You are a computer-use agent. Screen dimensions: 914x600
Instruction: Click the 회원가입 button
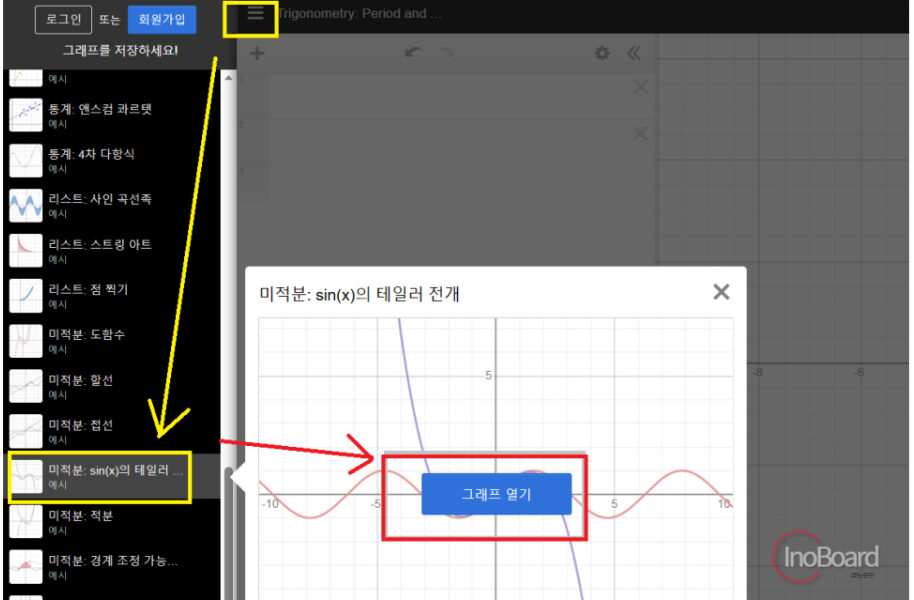coord(161,20)
